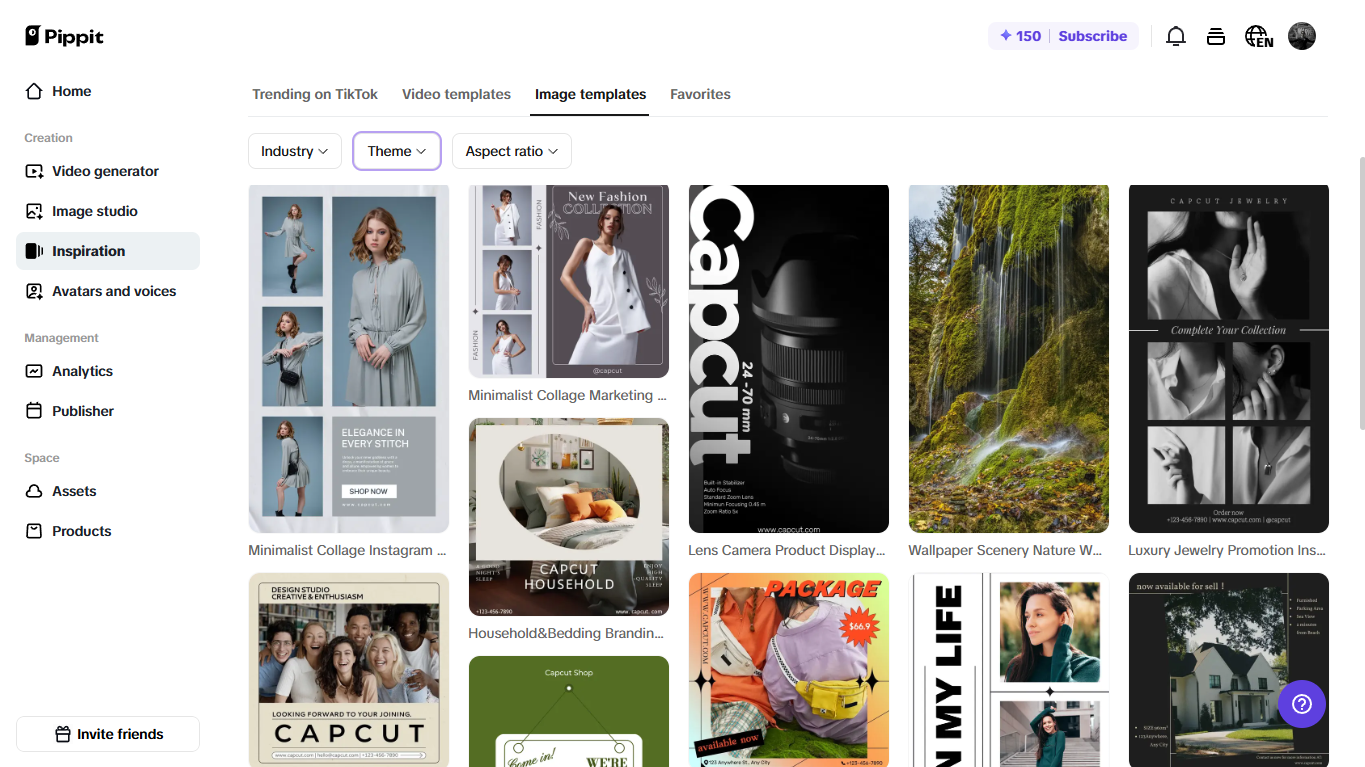Go to Home in sidebar

108,91
